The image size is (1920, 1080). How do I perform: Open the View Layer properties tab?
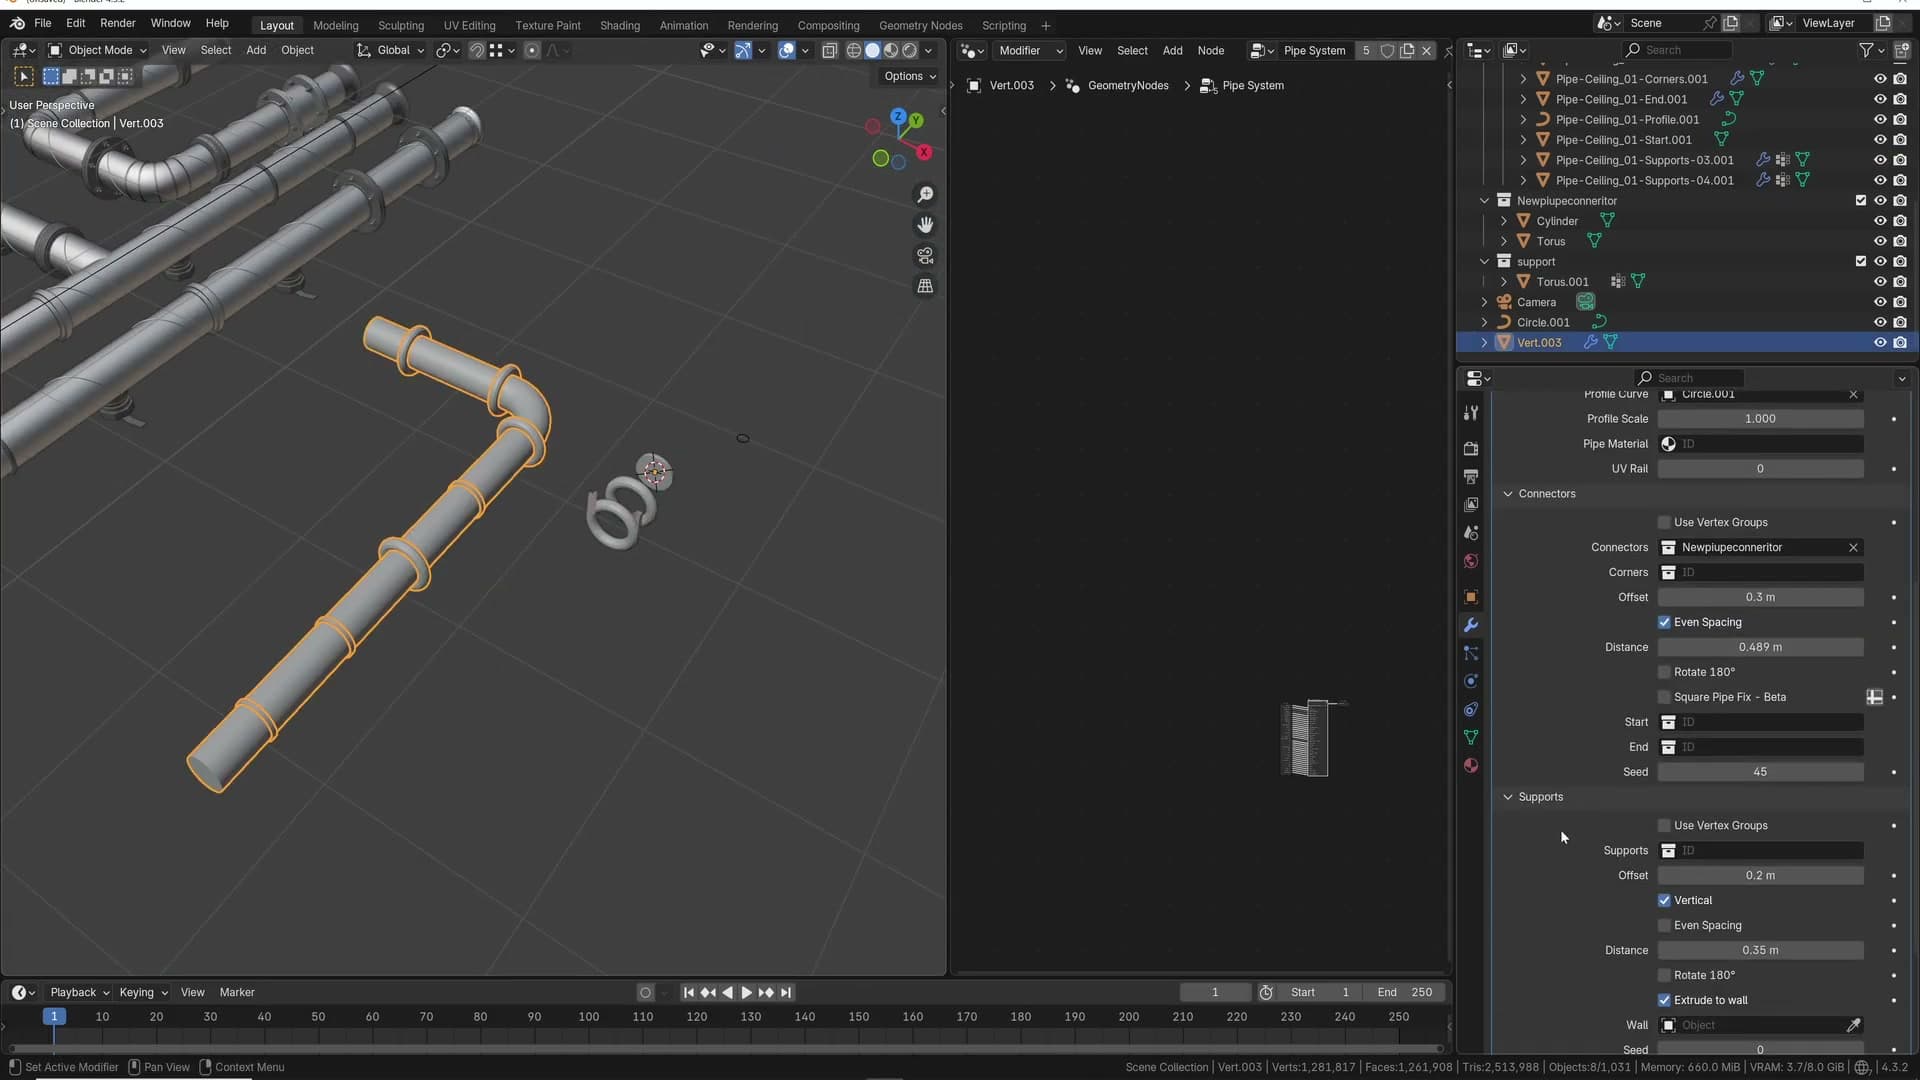1471,505
